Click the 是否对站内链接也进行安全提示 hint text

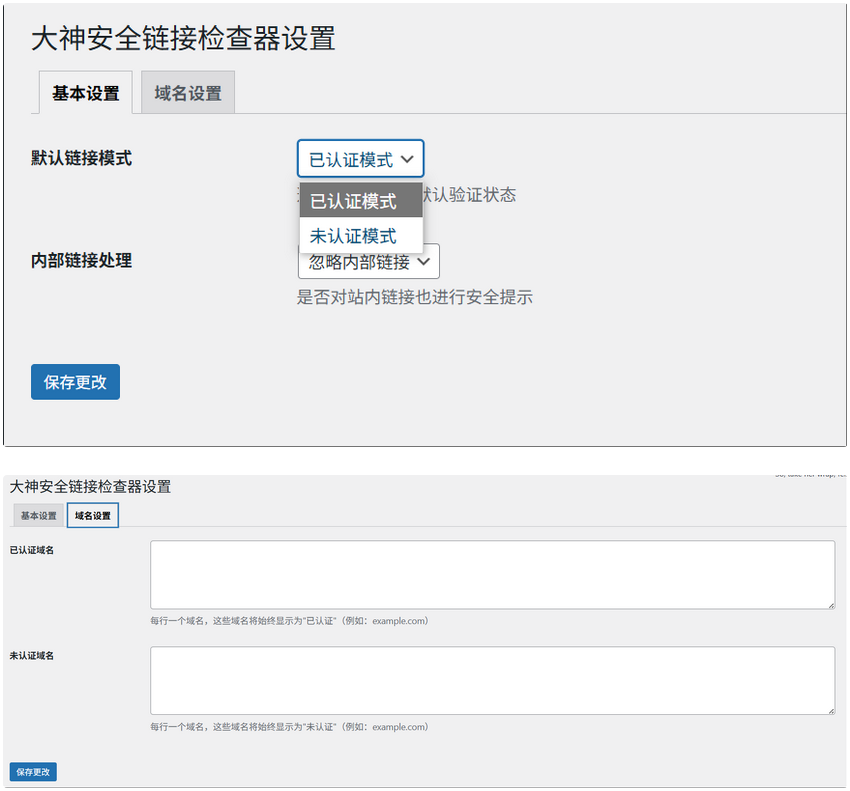414,297
